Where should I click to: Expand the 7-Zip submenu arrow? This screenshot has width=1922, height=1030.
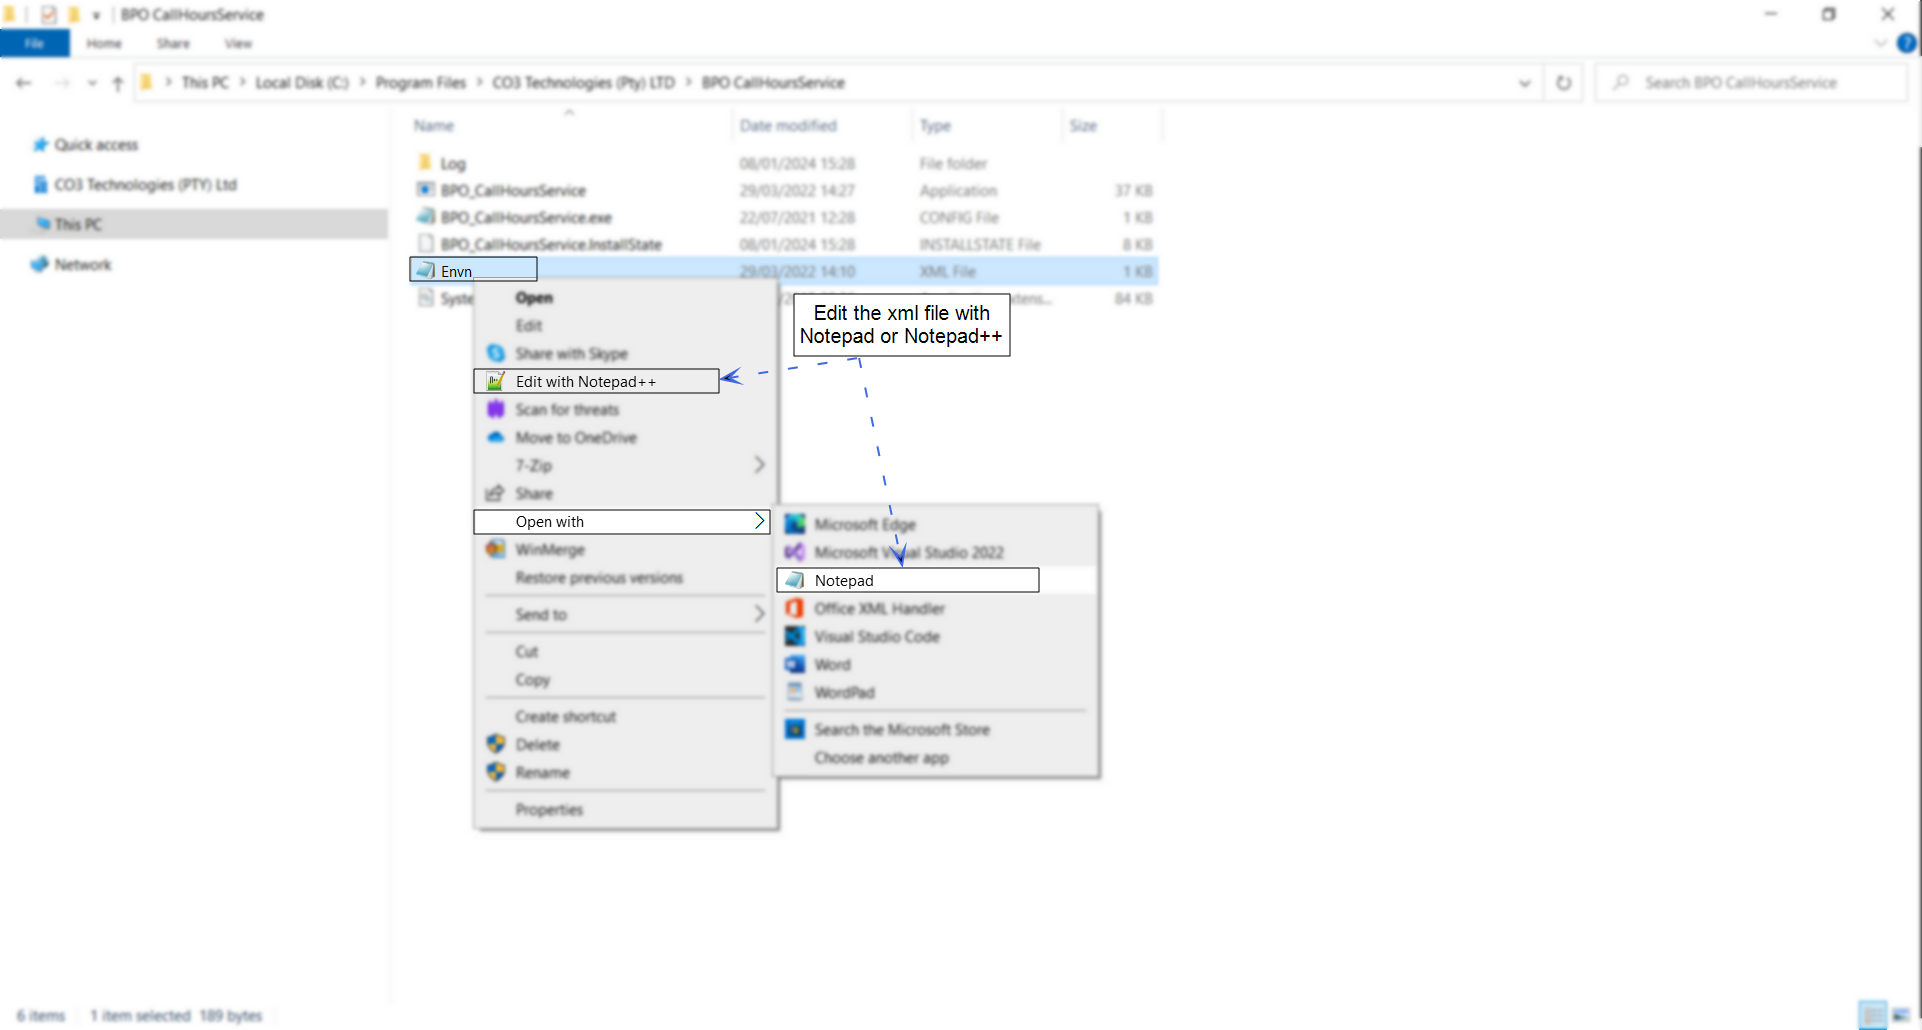click(759, 465)
